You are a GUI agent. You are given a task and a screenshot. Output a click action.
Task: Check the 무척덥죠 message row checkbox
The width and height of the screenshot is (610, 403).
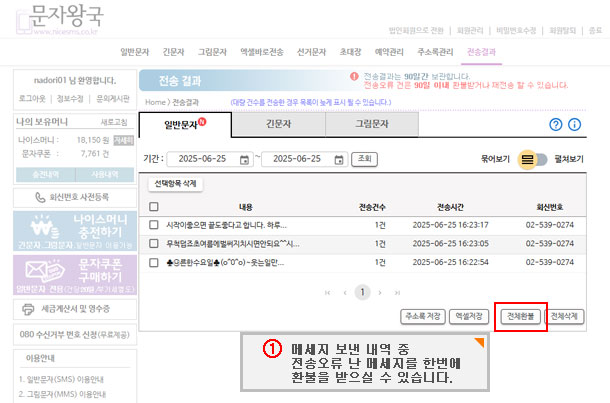pyautogui.click(x=153, y=244)
